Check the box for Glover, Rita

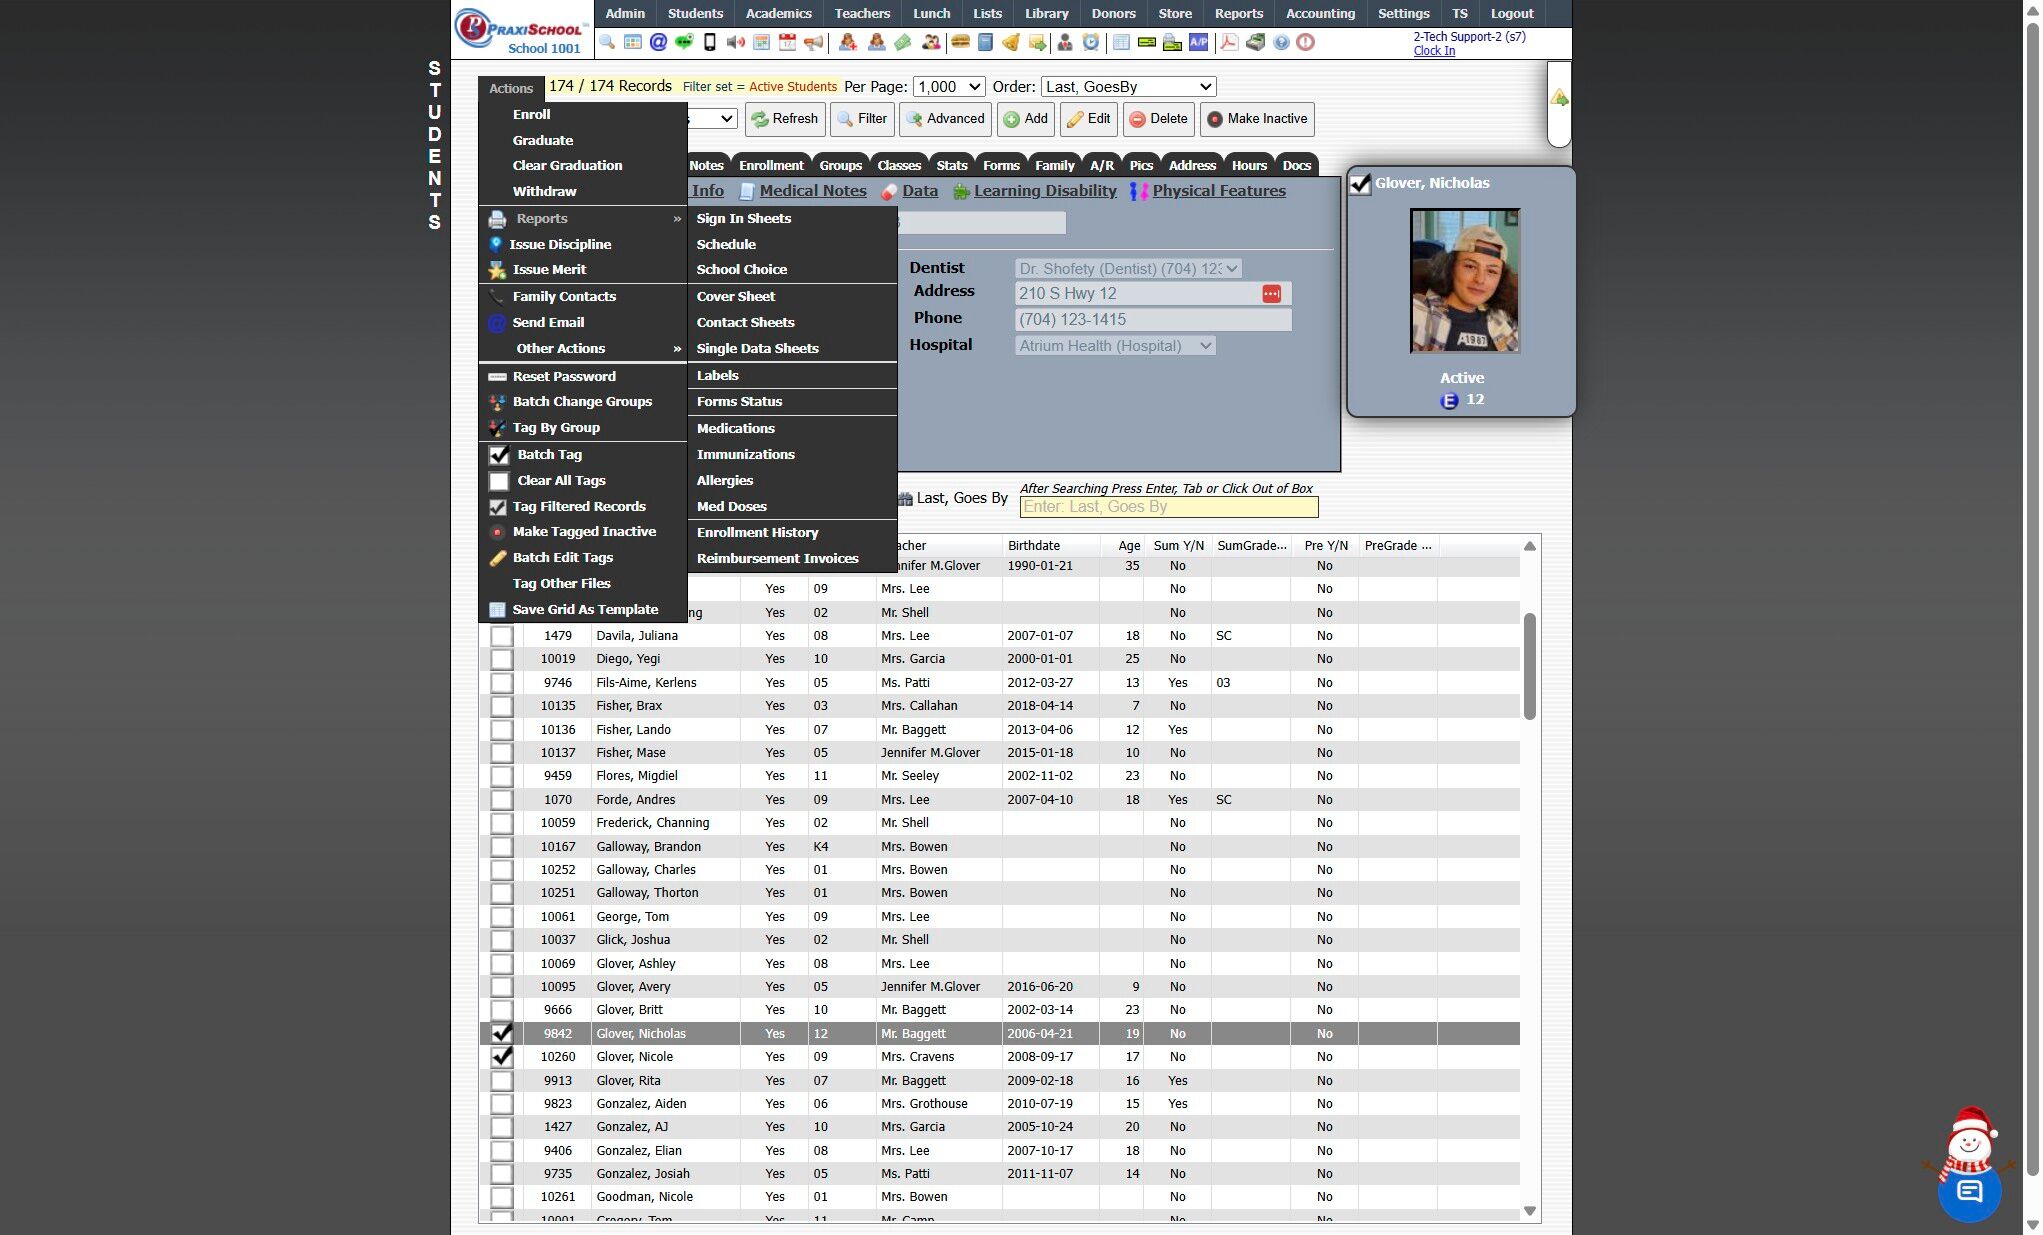(x=502, y=1081)
